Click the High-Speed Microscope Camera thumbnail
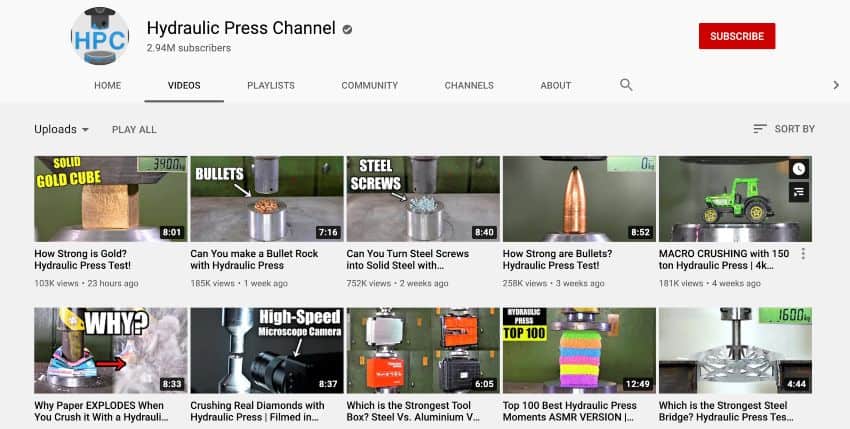The height and width of the screenshot is (429, 850). (267, 350)
